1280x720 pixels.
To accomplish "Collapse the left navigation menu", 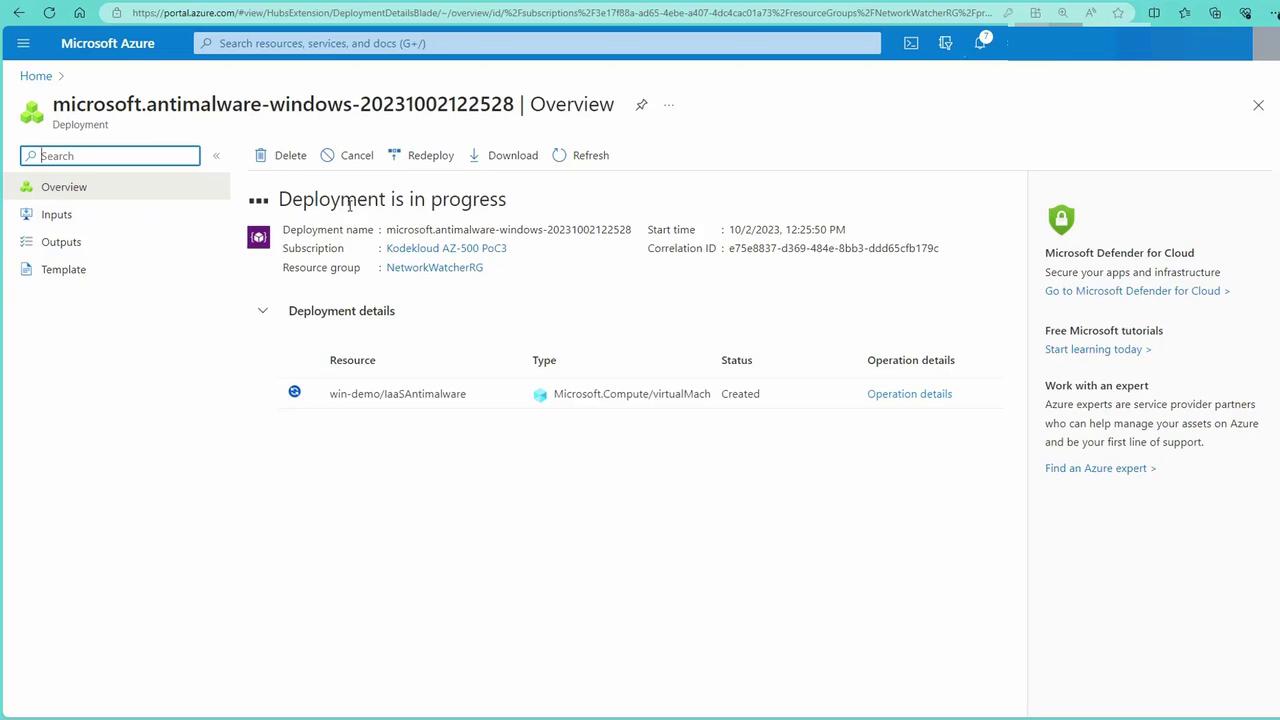I will click(216, 155).
